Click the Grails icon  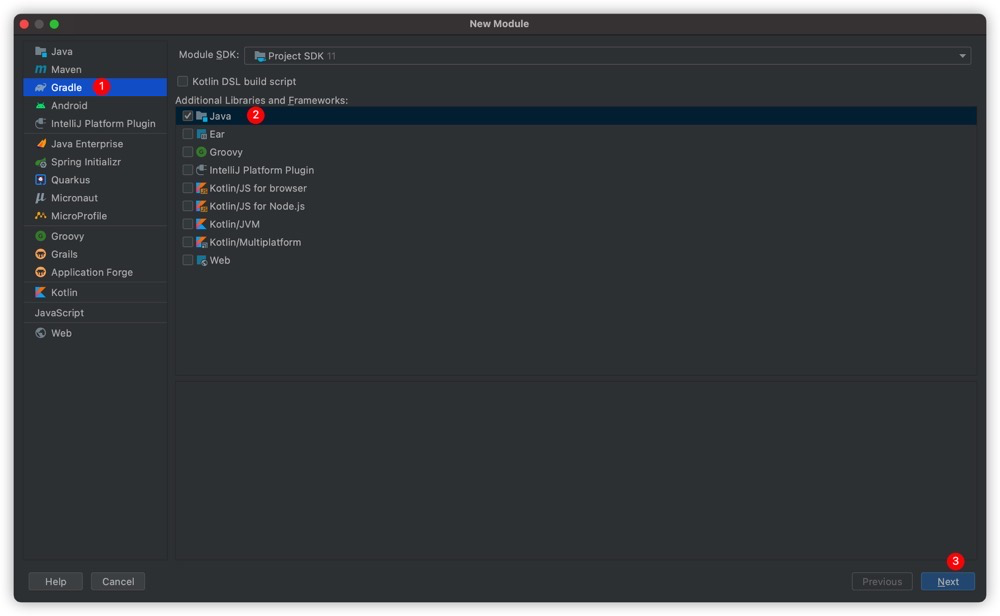(41, 254)
